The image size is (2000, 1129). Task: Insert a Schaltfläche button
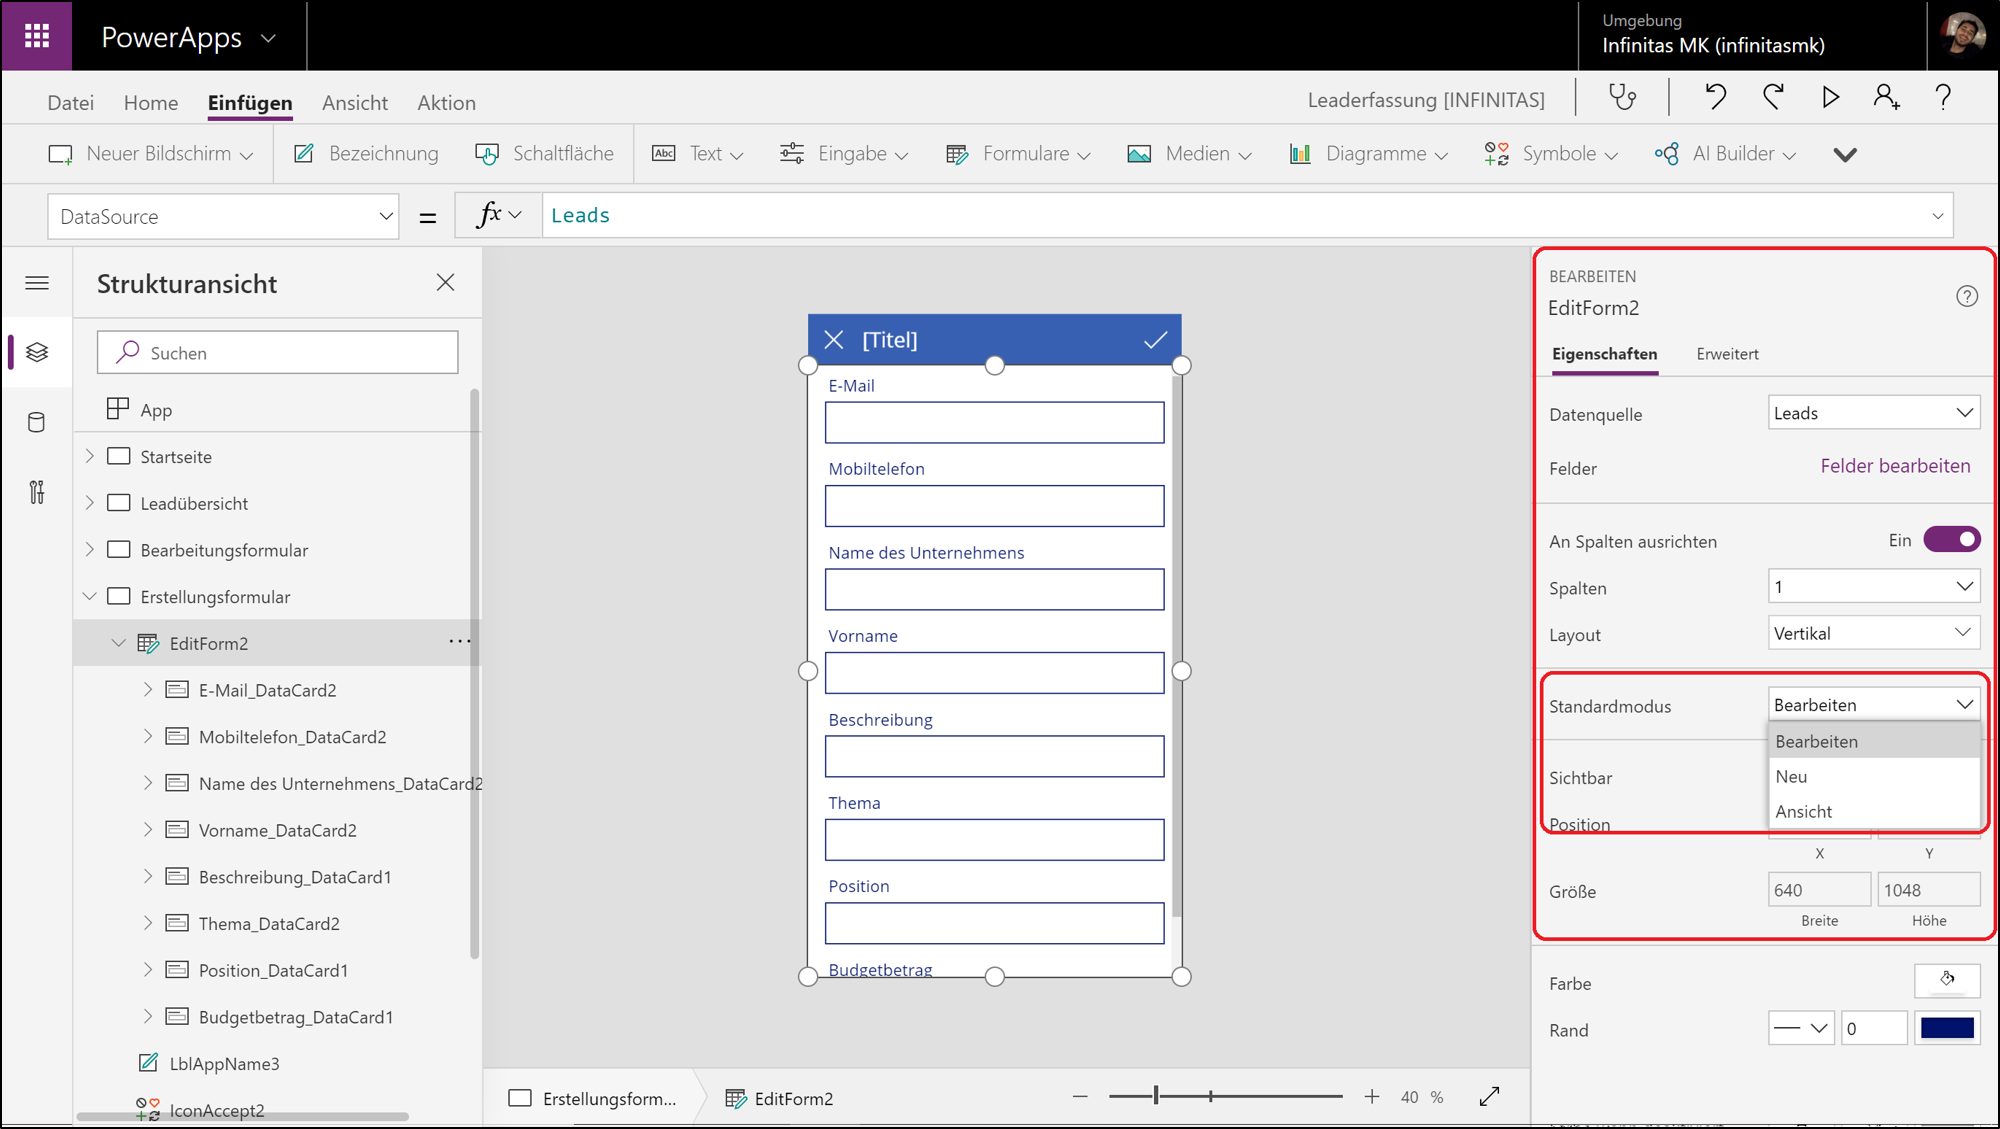[545, 153]
